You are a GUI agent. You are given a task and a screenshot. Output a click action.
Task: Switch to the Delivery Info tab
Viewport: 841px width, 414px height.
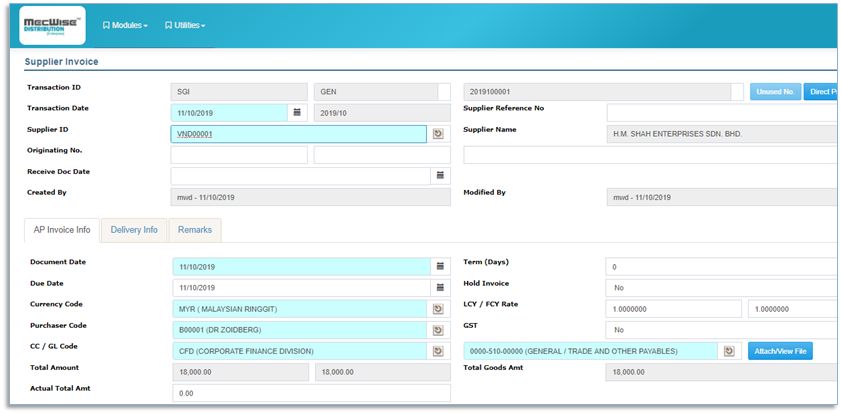point(134,230)
